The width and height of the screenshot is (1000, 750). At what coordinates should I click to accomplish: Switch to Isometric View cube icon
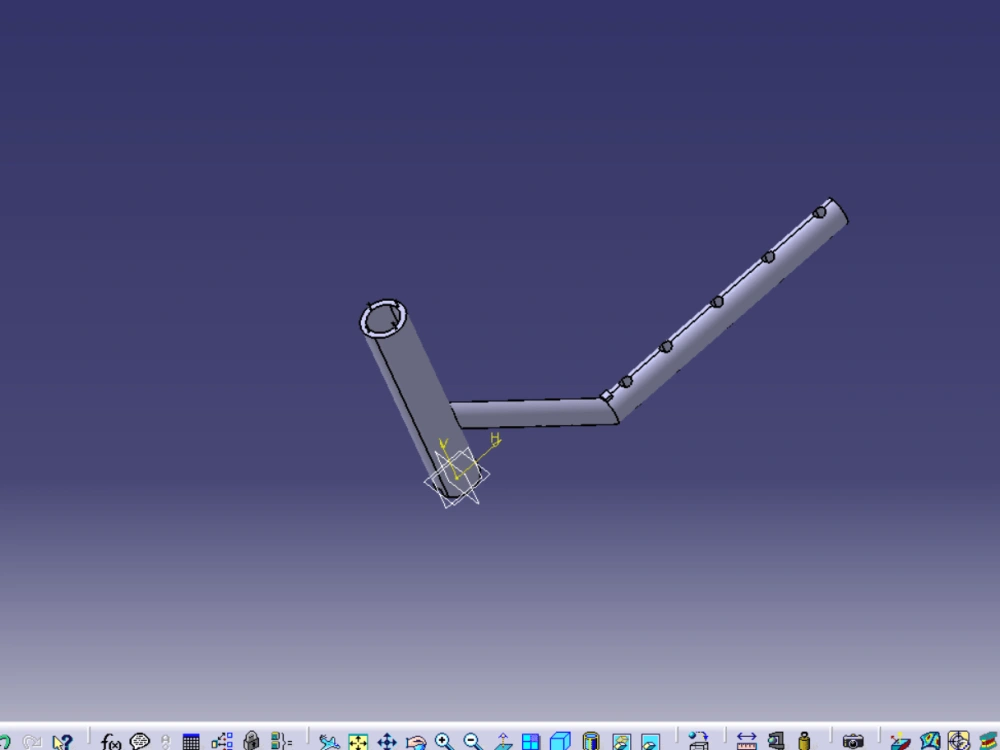560,742
